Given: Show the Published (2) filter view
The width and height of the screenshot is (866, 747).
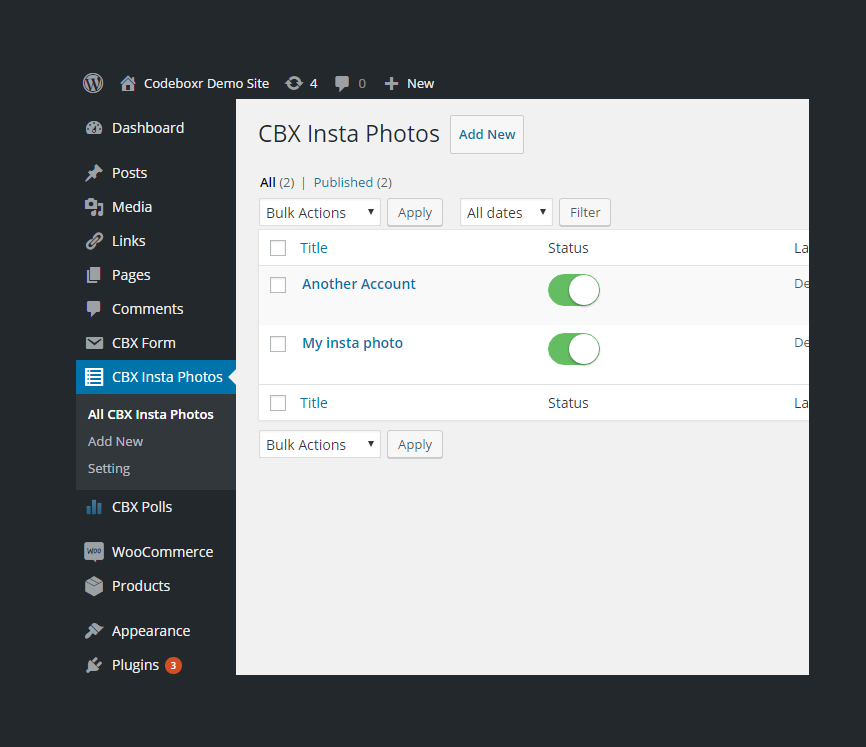Looking at the screenshot, I should (353, 183).
